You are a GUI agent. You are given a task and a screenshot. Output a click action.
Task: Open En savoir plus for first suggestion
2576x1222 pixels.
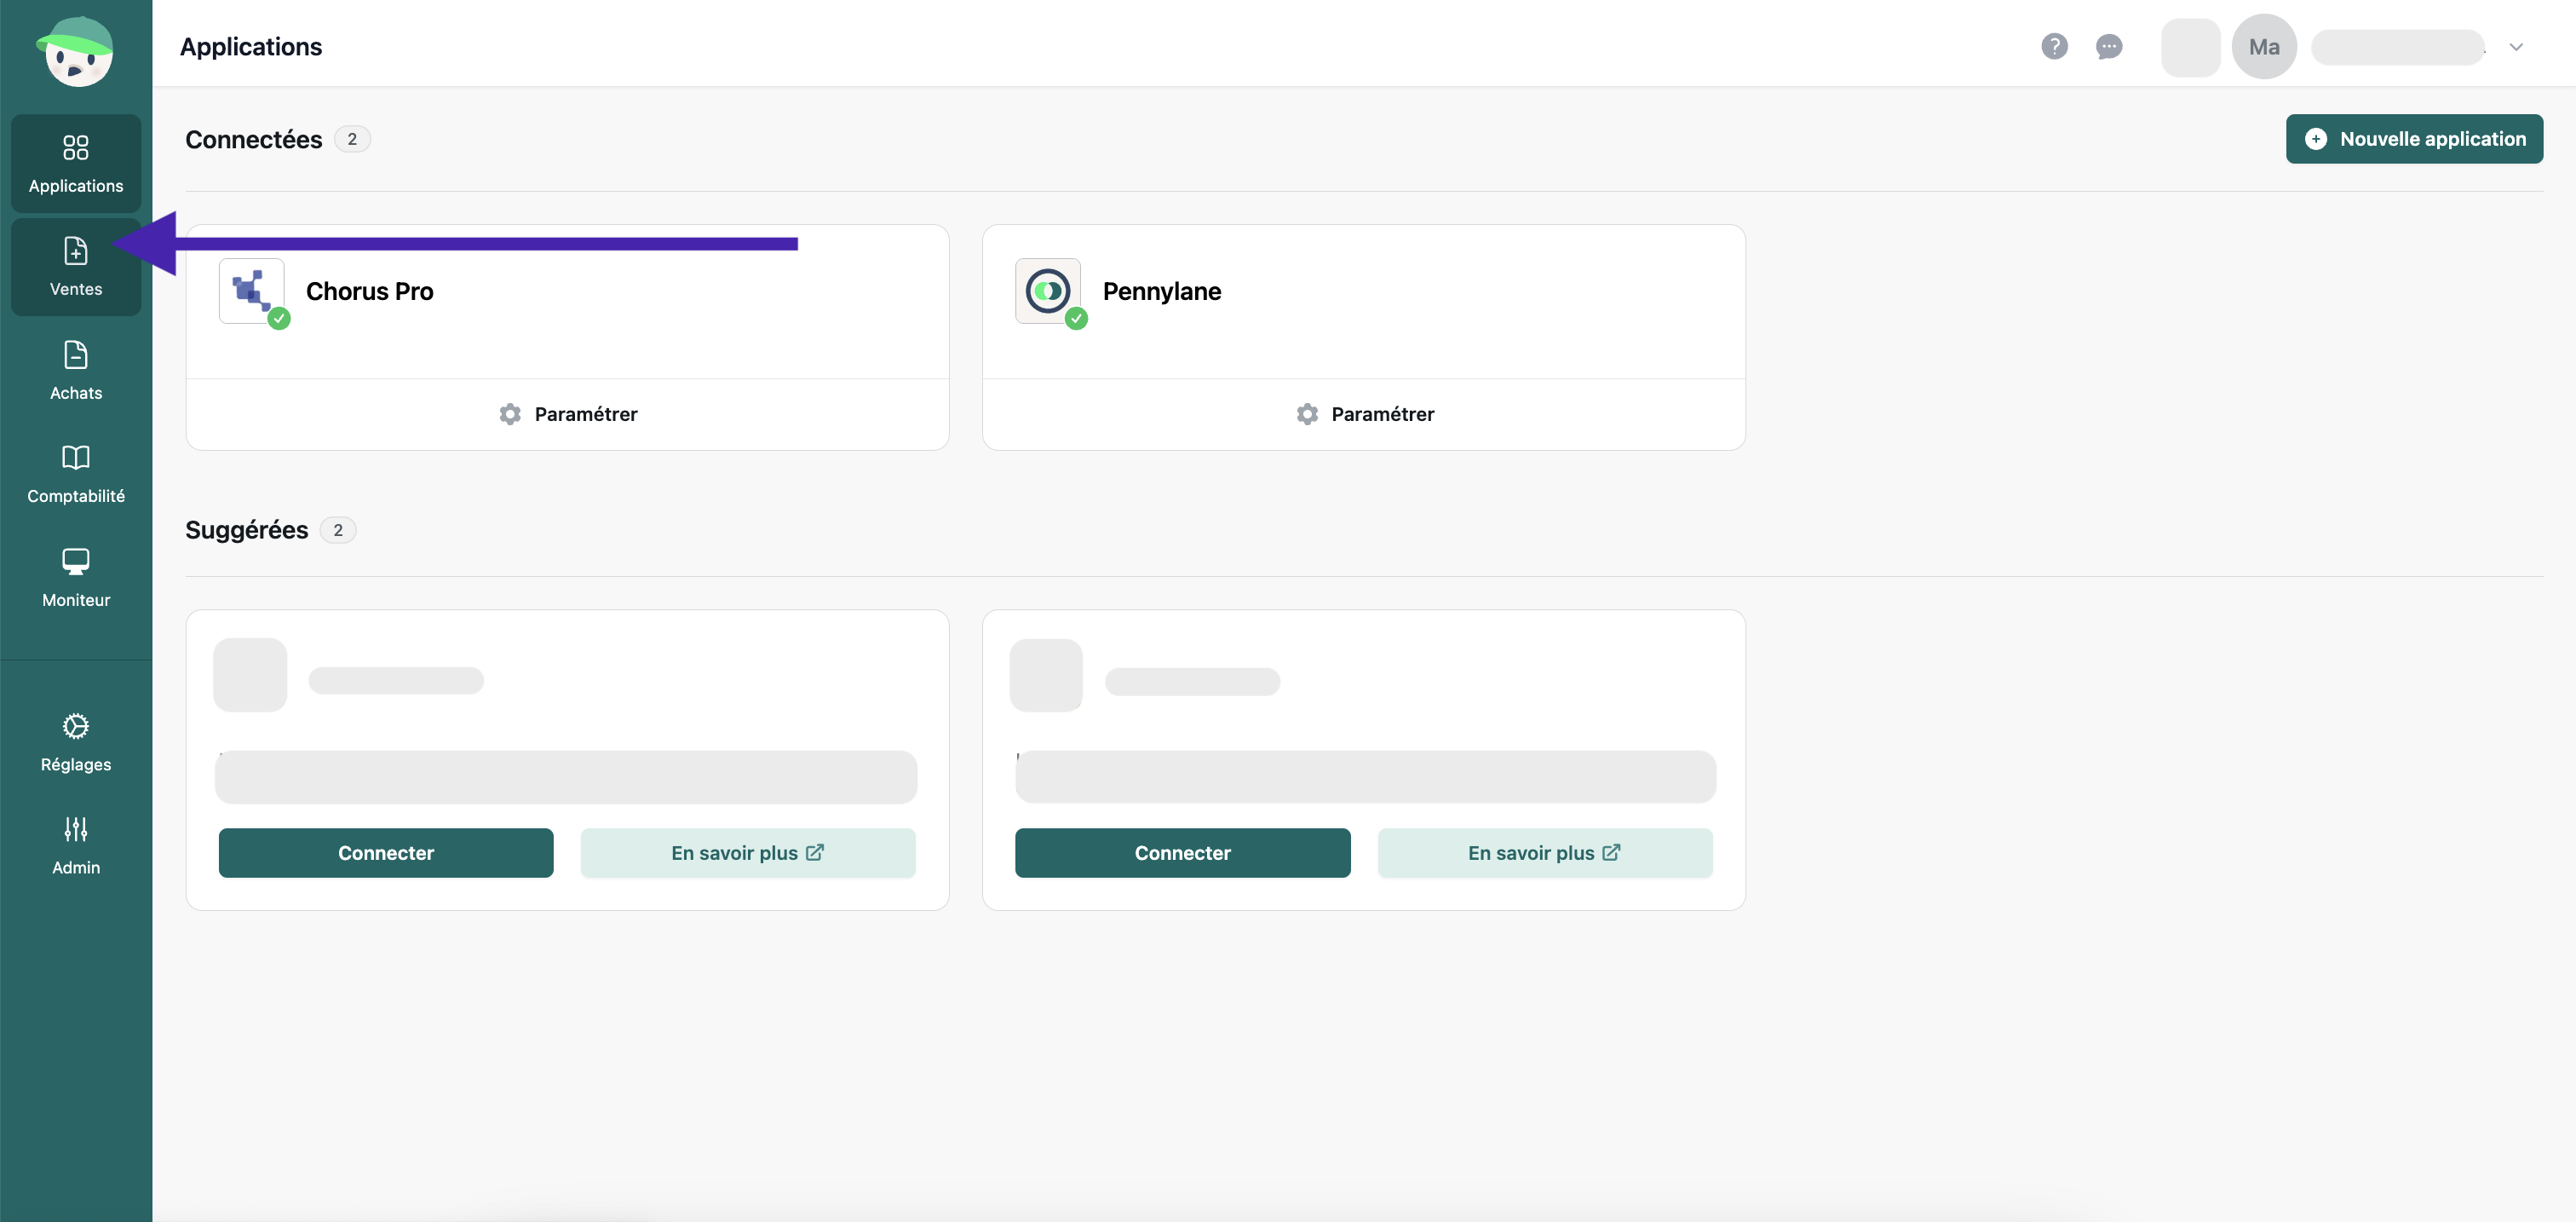pos(747,853)
